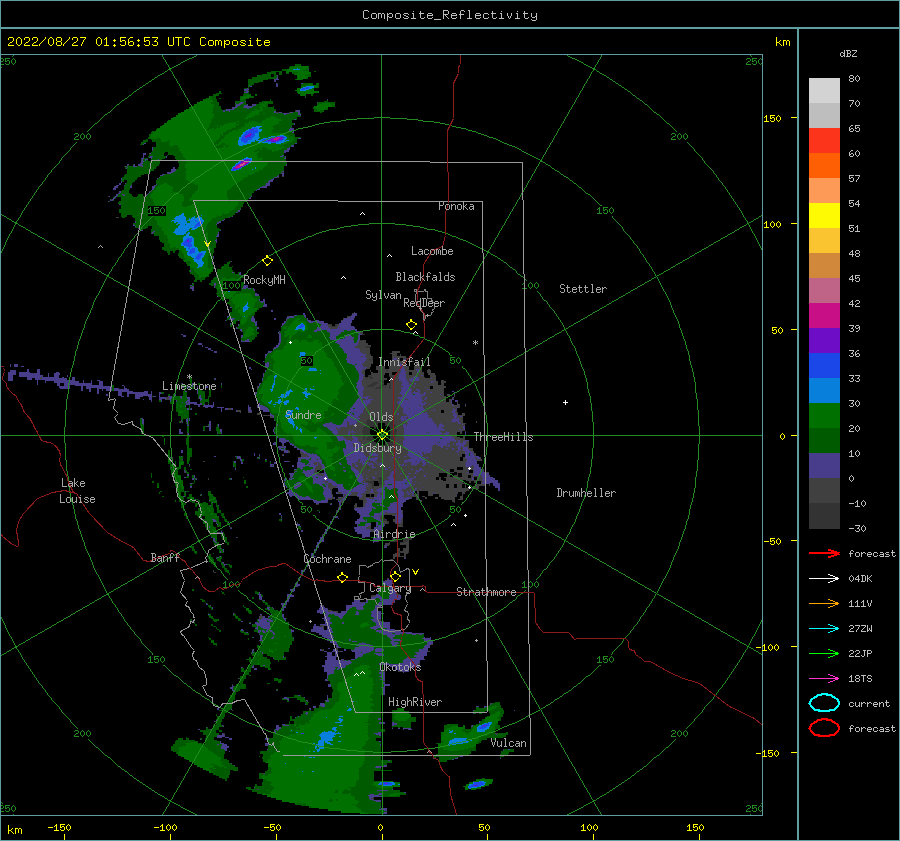Click the white asterisk marker above Limestone
Screen dimensions: 900x841
tap(189, 377)
